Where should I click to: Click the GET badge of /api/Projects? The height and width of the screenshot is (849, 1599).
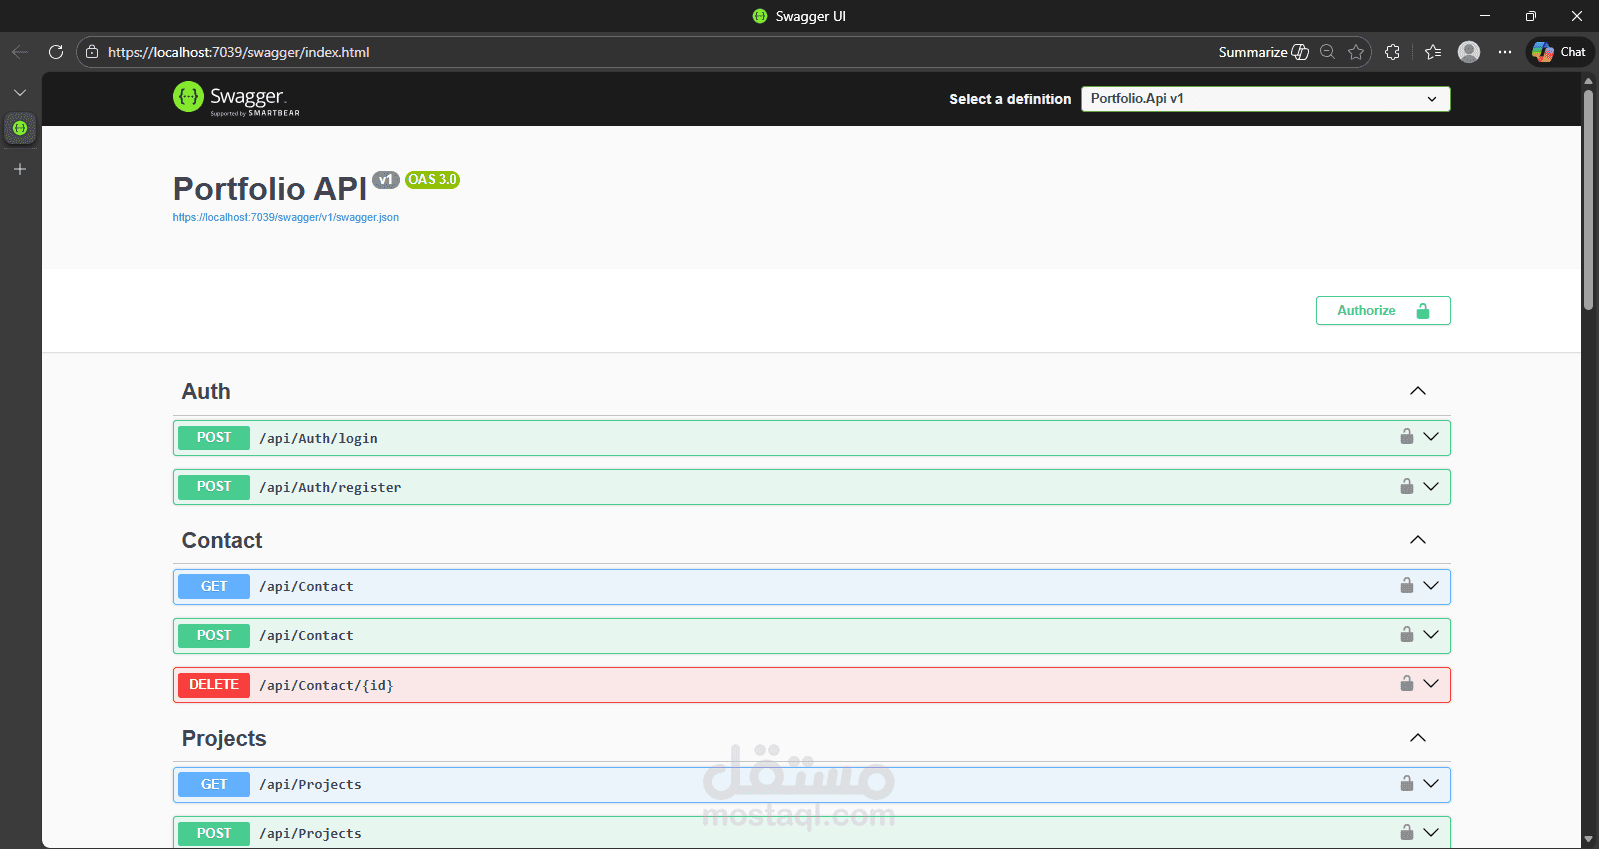coord(214,785)
